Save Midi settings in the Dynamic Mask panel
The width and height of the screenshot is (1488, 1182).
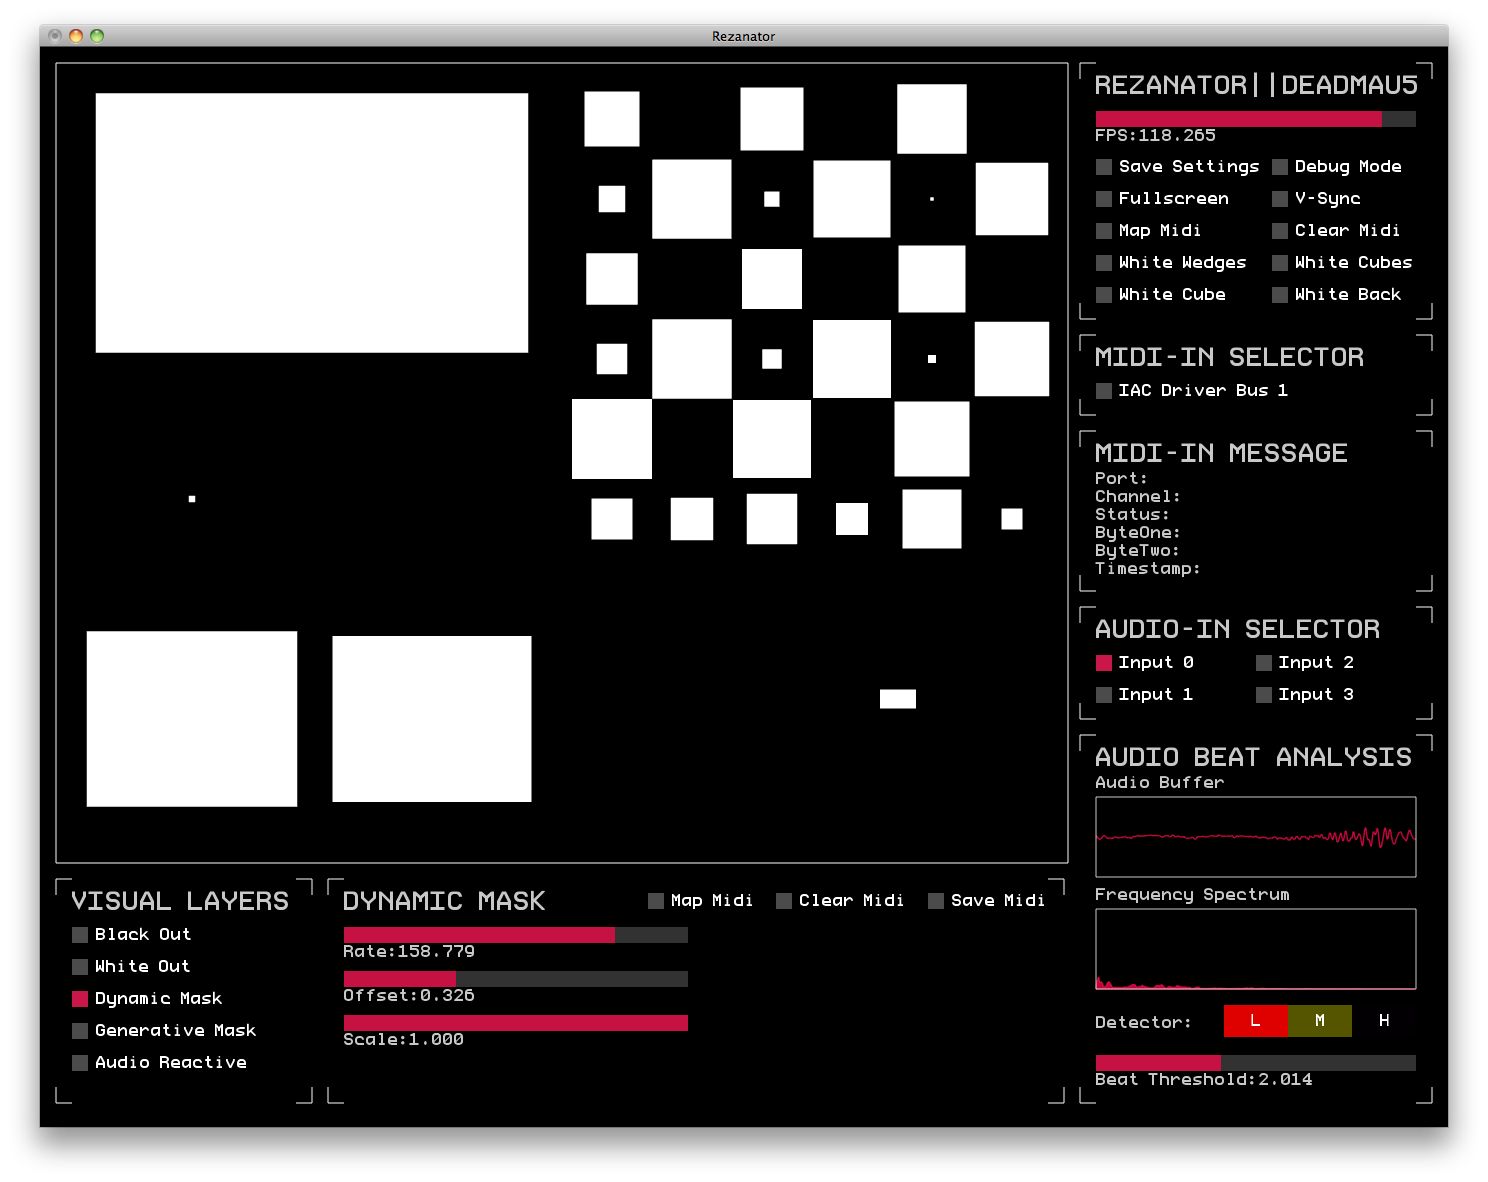[936, 900]
